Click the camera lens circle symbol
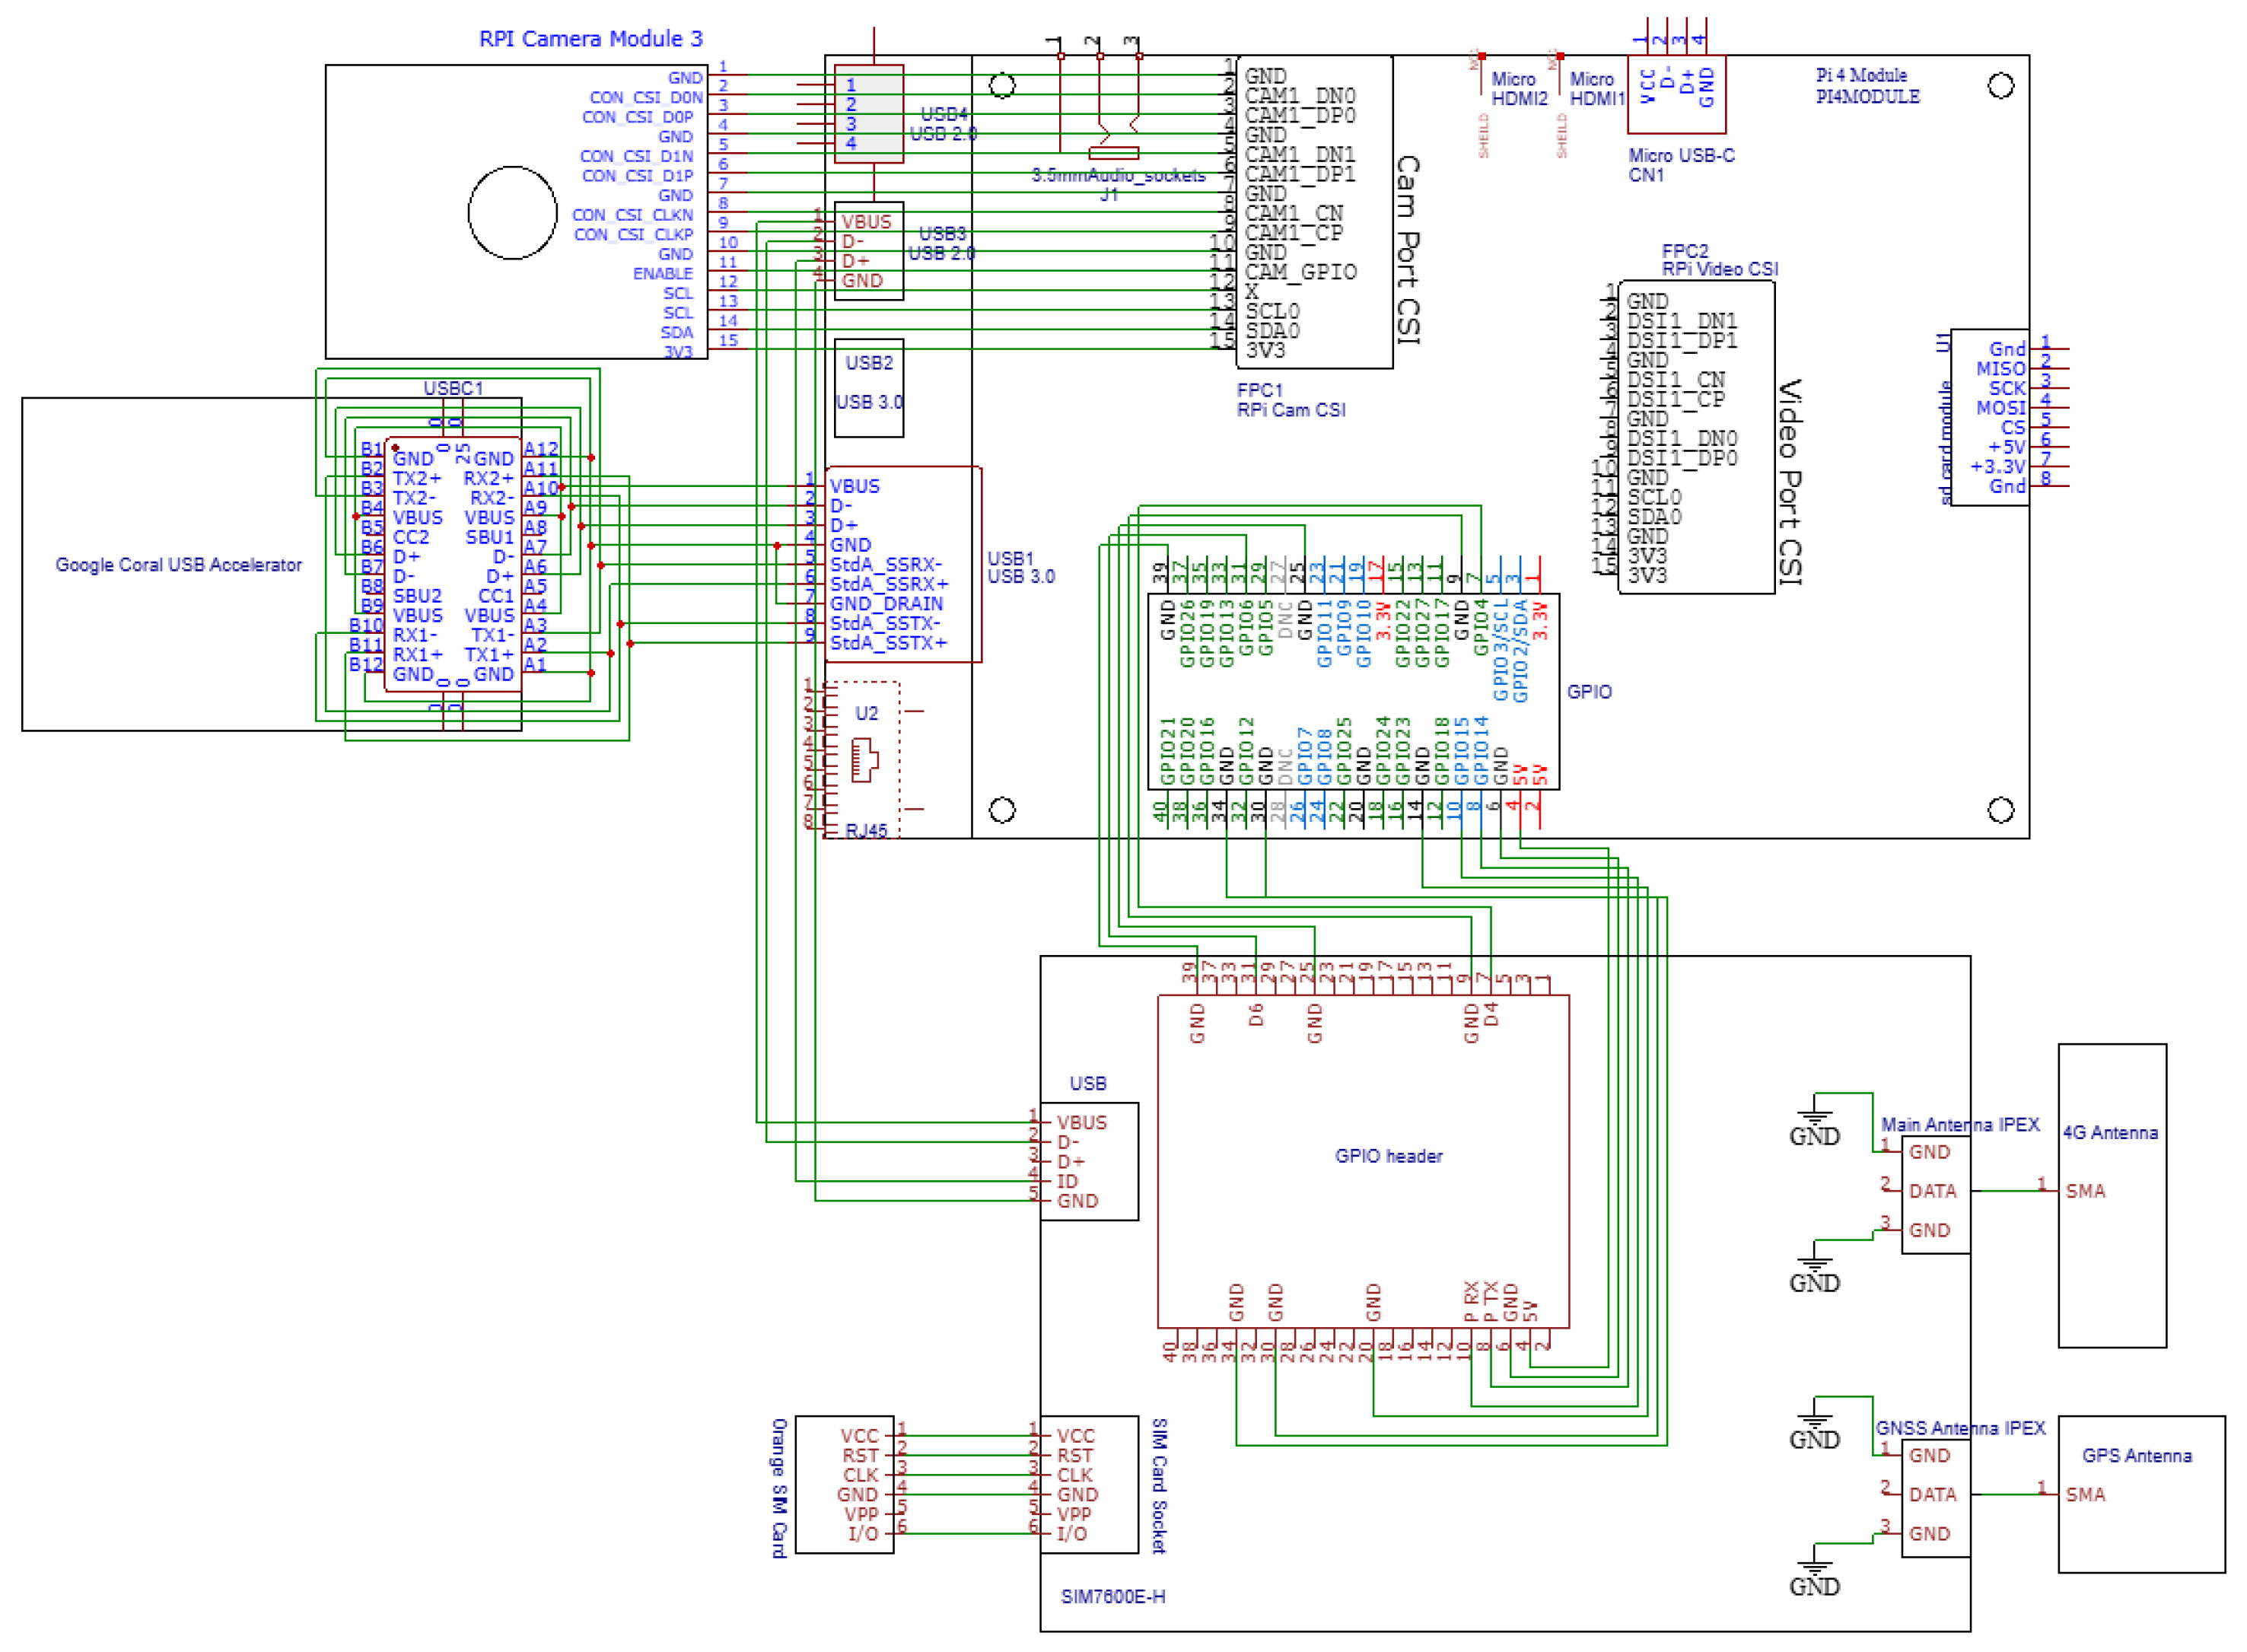The height and width of the screenshot is (1652, 2247). (x=512, y=212)
